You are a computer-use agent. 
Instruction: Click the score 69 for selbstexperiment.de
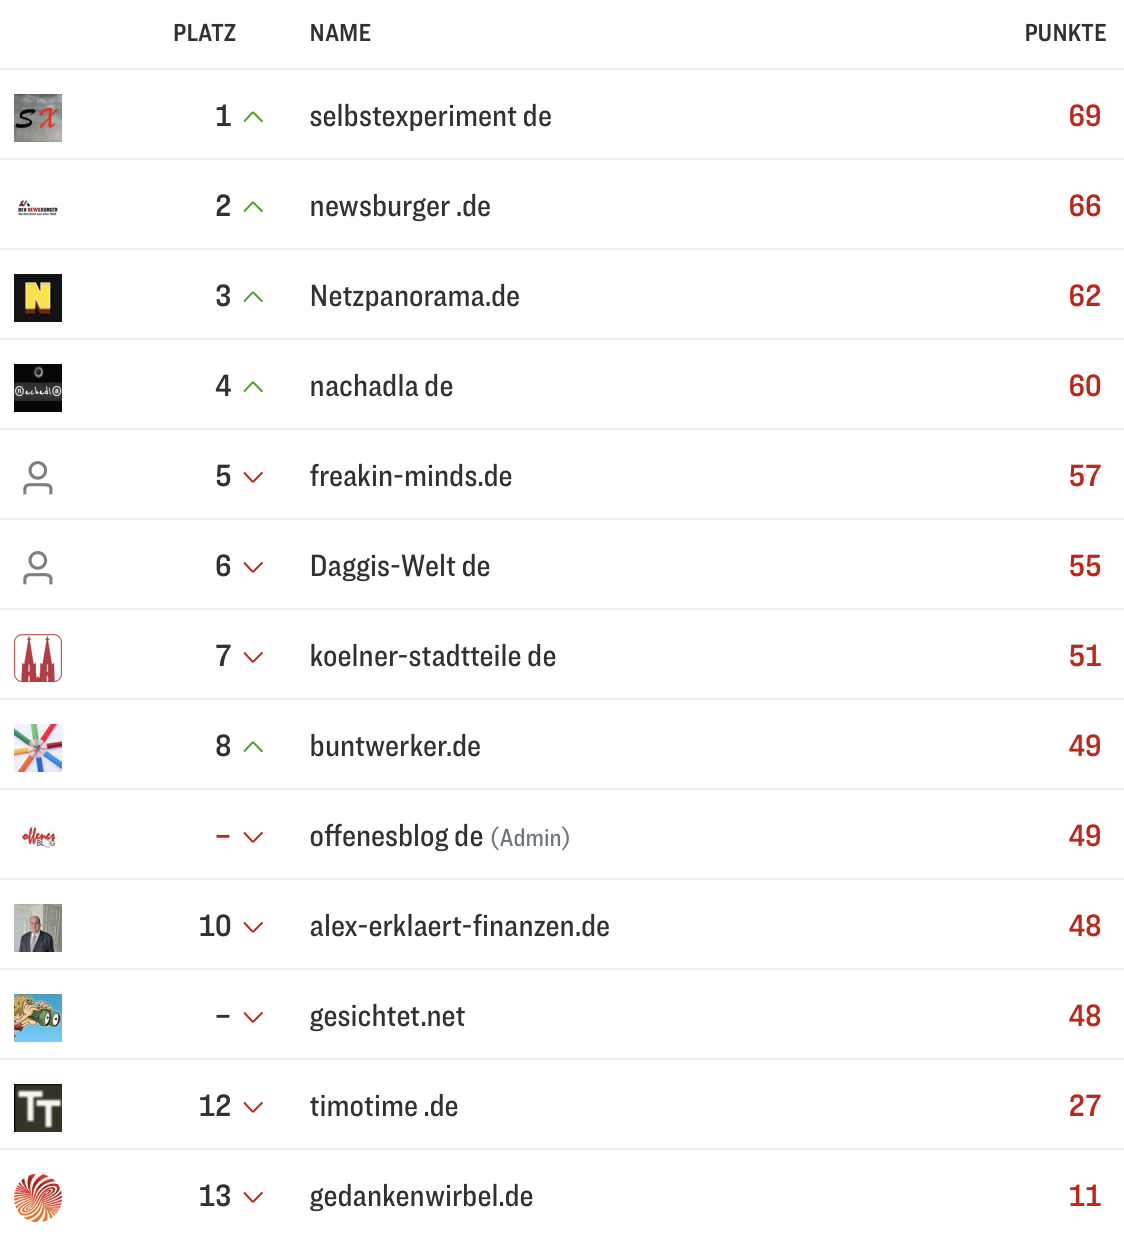(x=1084, y=116)
